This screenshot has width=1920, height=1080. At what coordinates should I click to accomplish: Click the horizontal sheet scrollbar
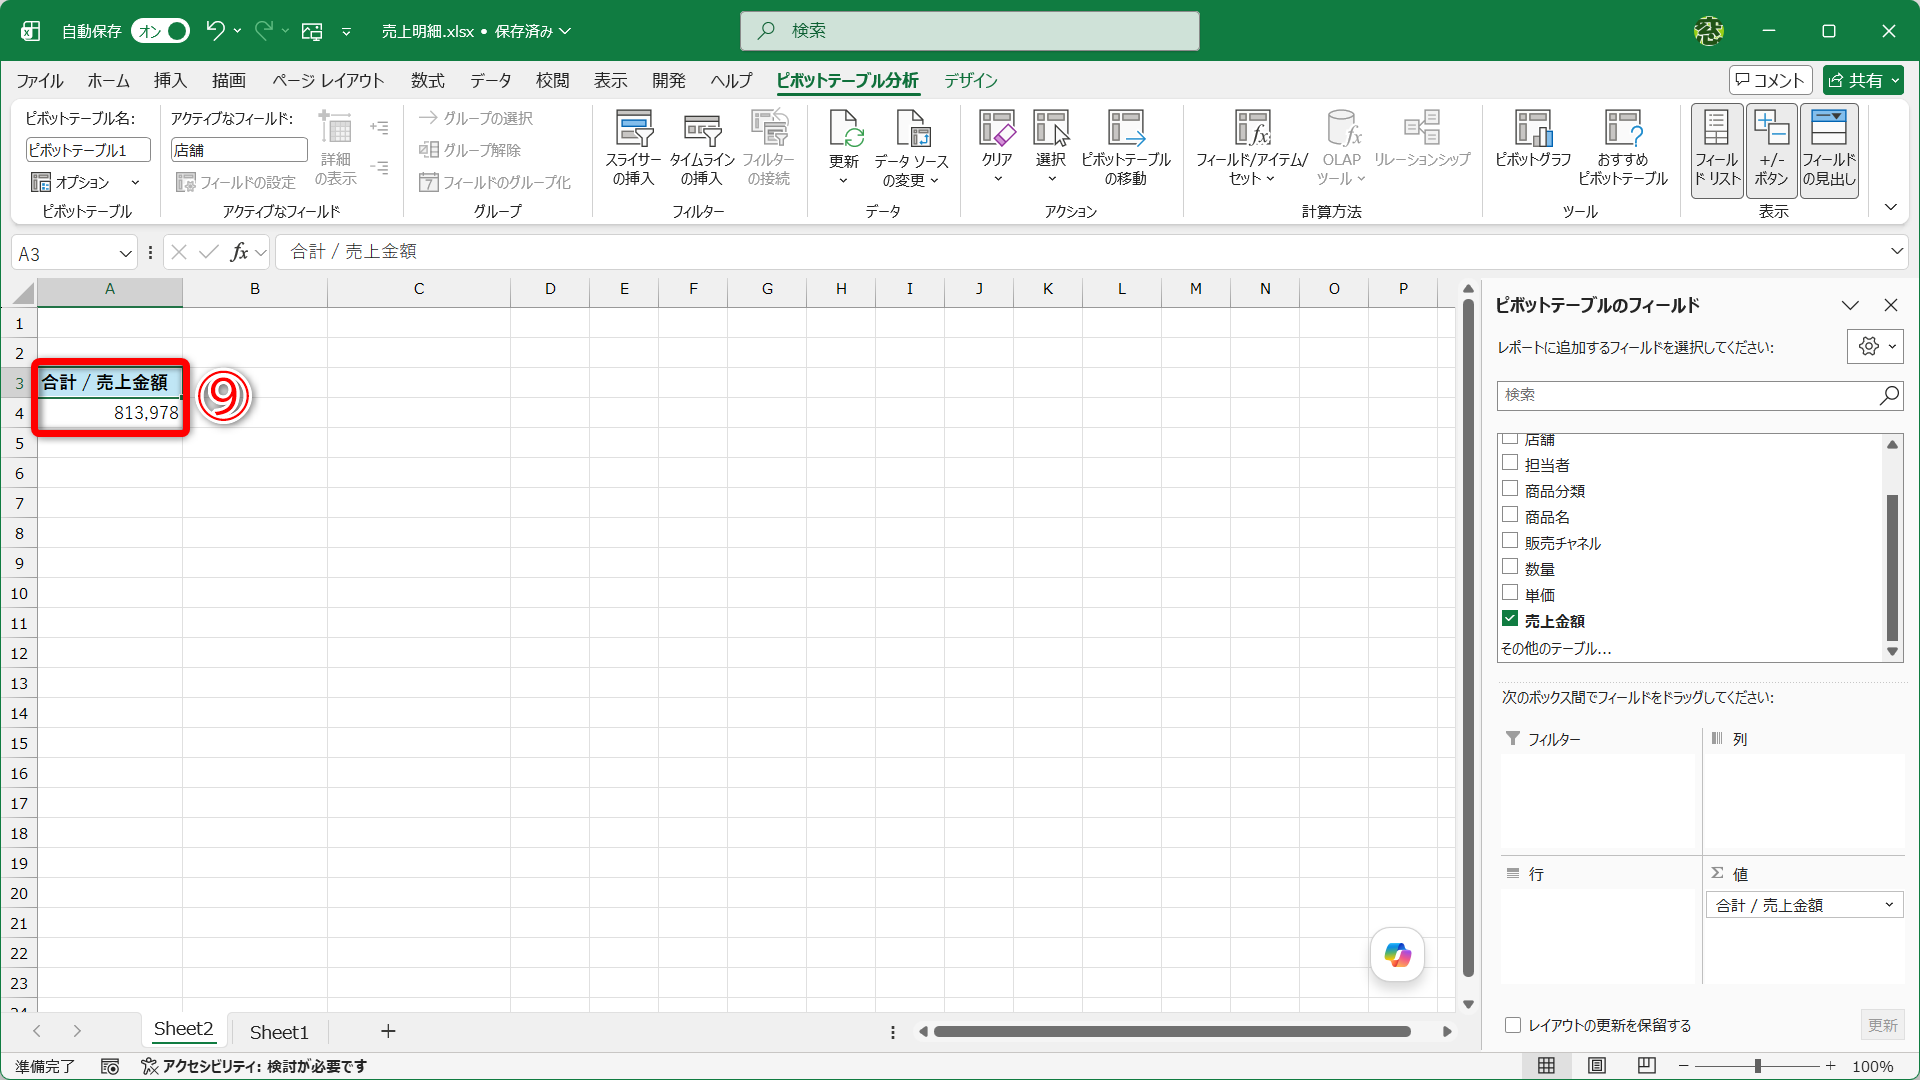(x=1172, y=1031)
